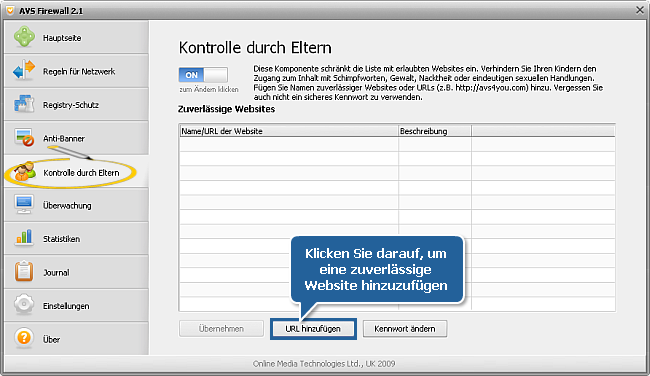Open Registry-Schutz section
The width and height of the screenshot is (650, 376).
pyautogui.click(x=76, y=104)
